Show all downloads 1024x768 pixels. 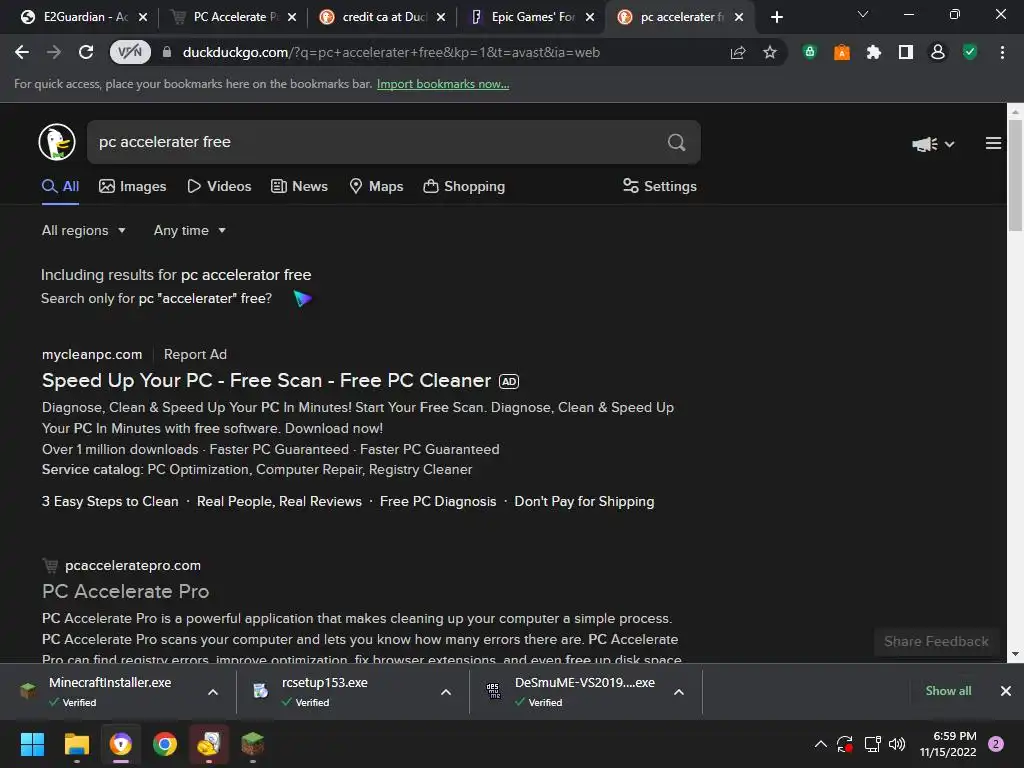[948, 691]
